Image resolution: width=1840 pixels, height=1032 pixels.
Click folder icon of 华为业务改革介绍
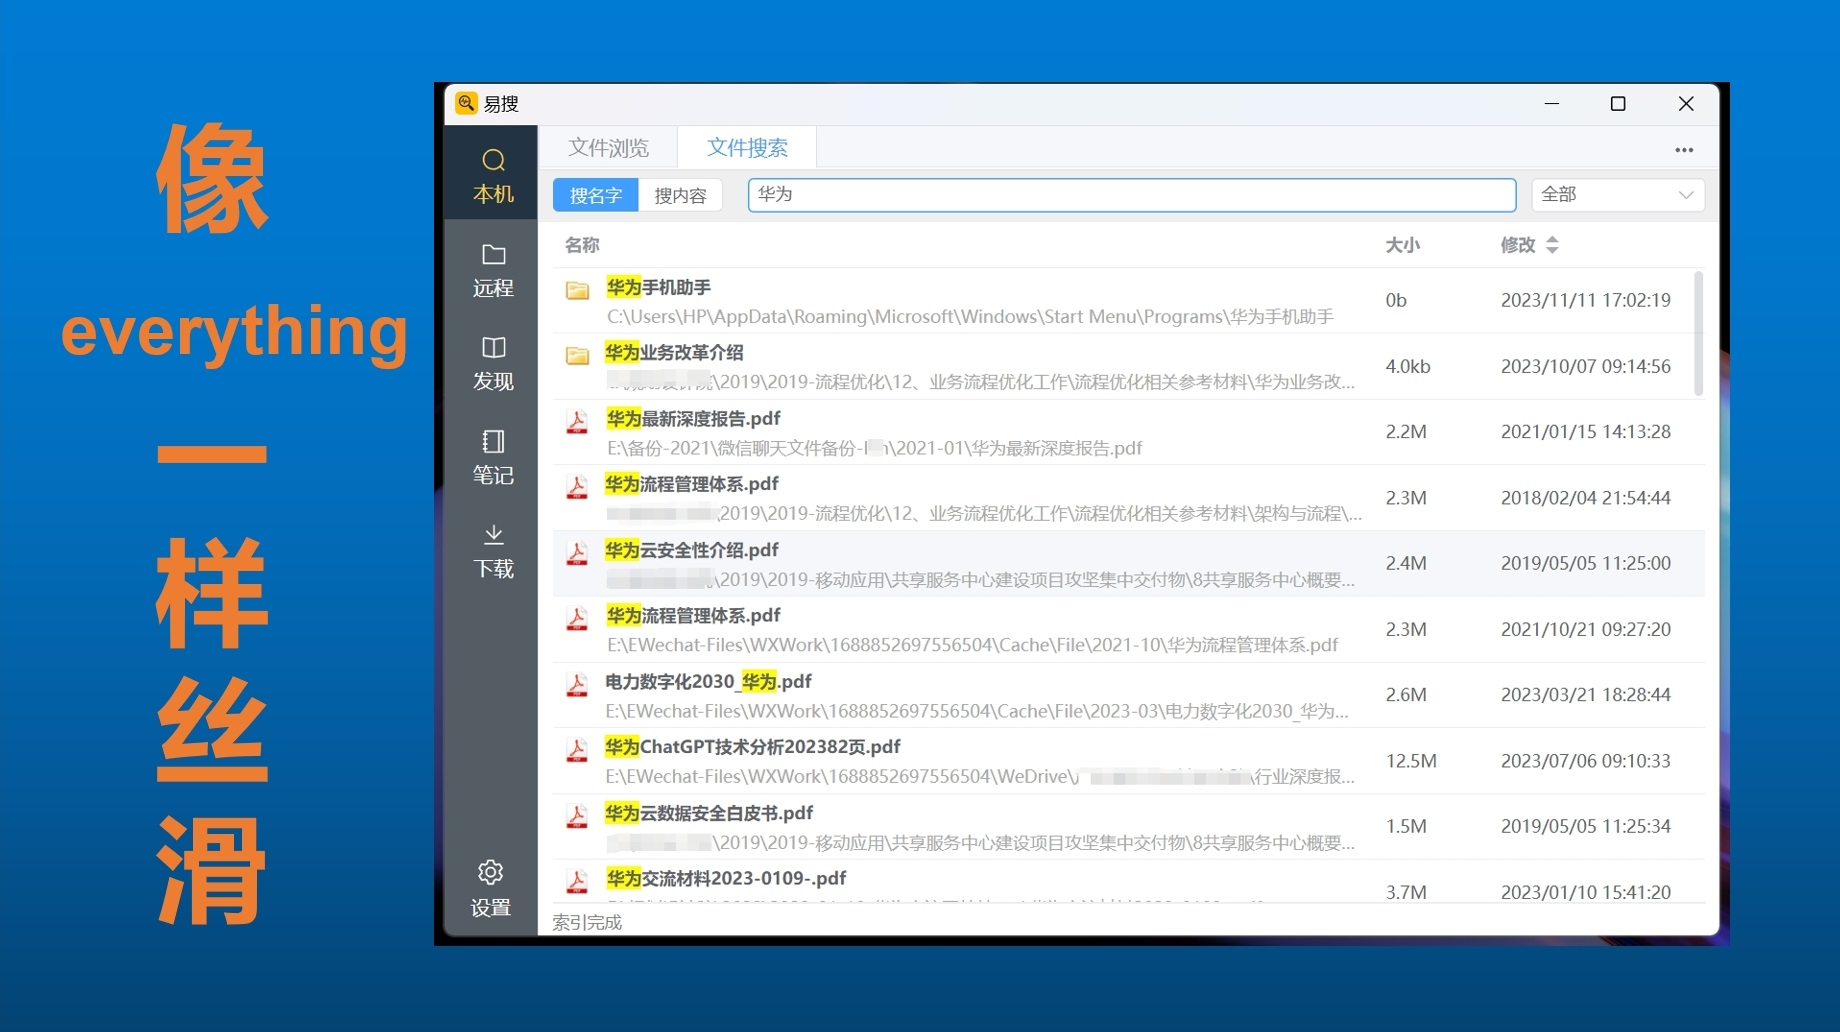click(577, 355)
